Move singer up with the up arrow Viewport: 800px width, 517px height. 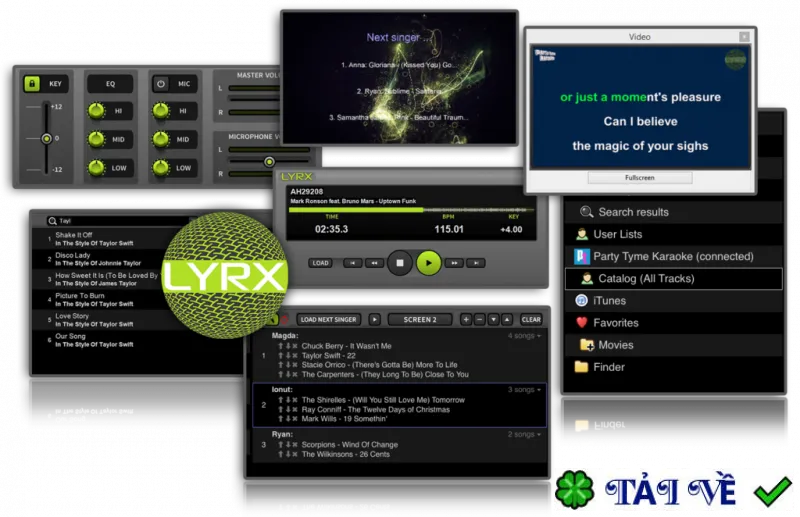click(507, 319)
